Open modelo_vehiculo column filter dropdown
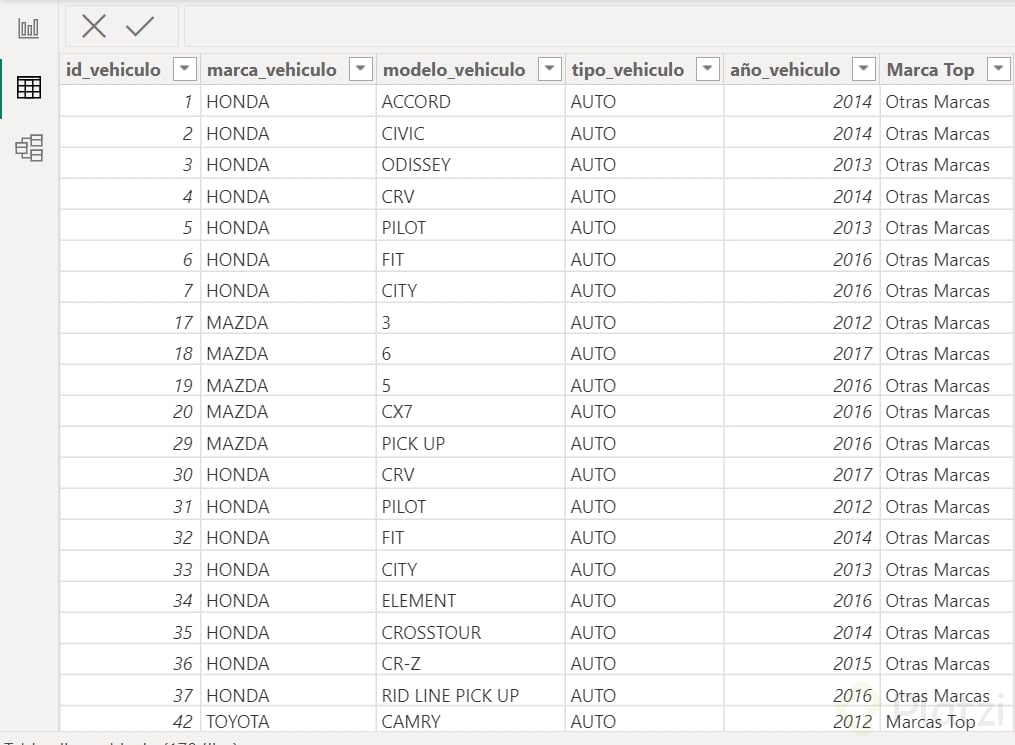 (550, 68)
